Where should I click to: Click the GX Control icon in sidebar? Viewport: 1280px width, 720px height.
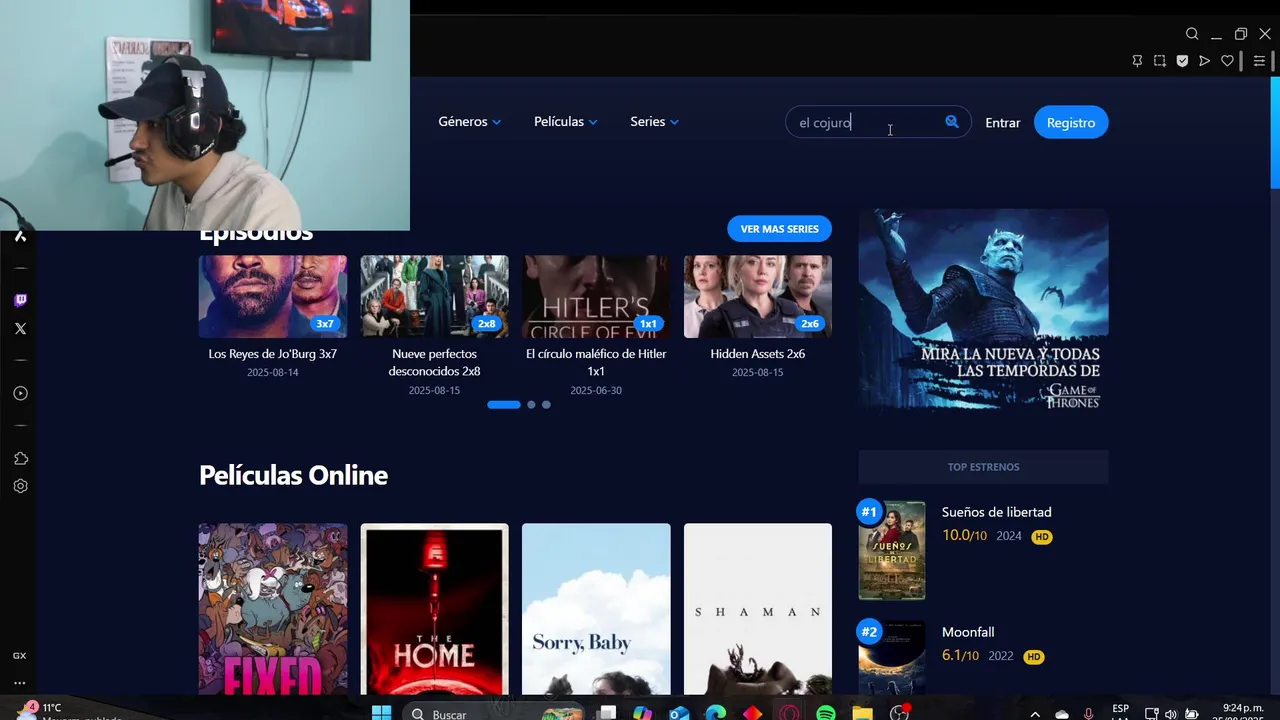pyautogui.click(x=20, y=656)
